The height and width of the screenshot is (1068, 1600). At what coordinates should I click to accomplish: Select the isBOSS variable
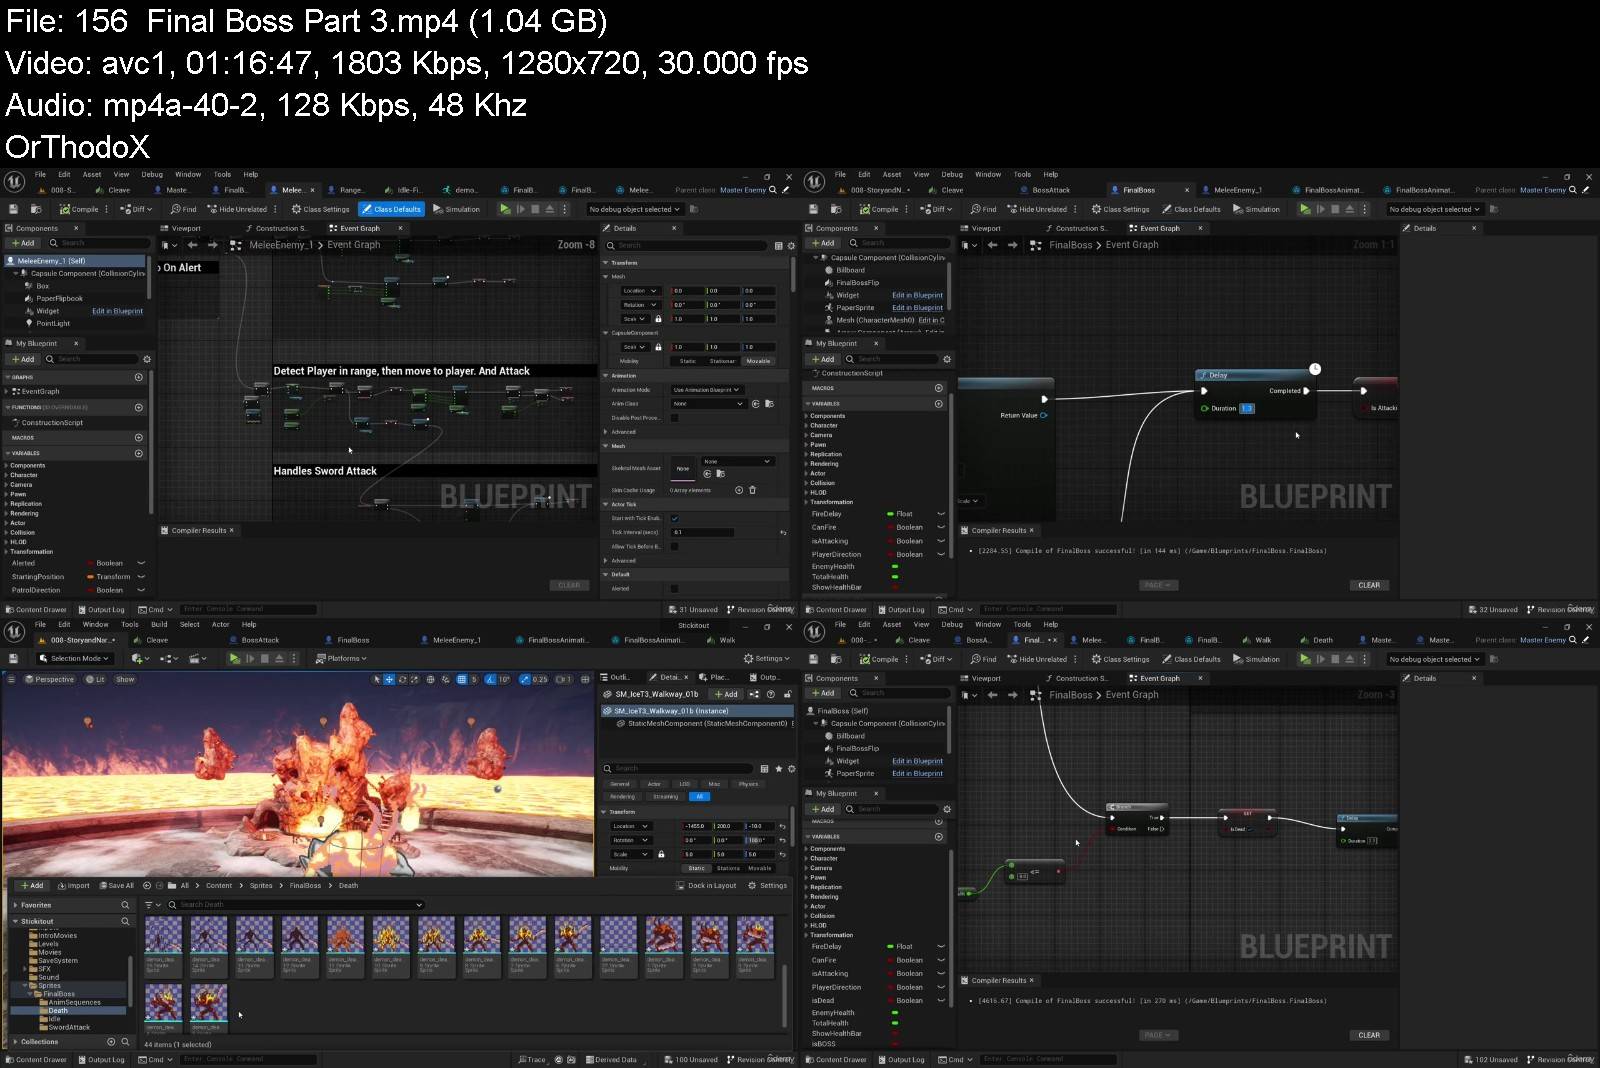(x=825, y=1043)
